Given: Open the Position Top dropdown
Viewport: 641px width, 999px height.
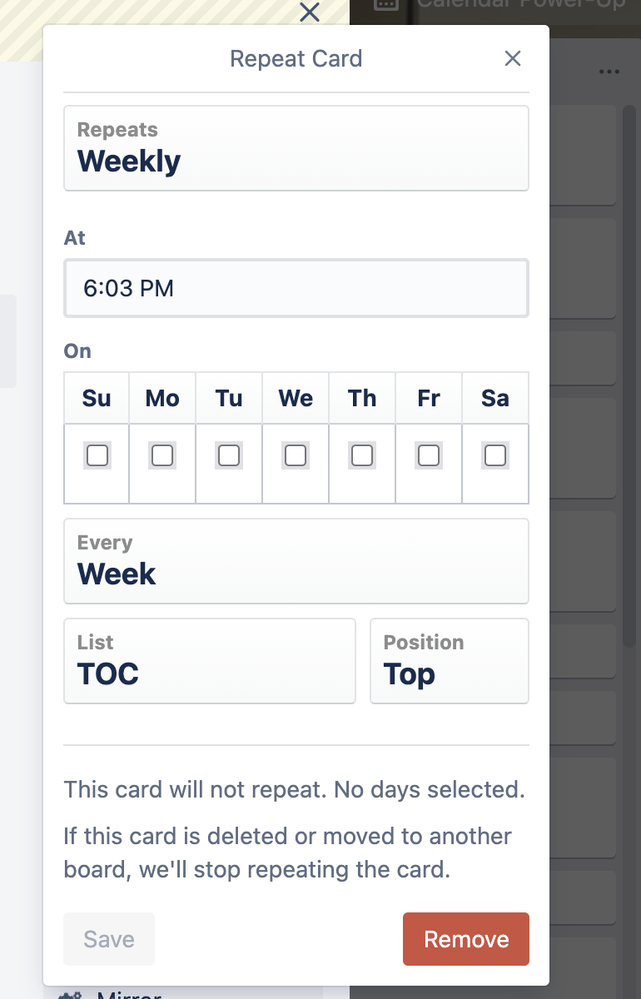Looking at the screenshot, I should [x=449, y=661].
